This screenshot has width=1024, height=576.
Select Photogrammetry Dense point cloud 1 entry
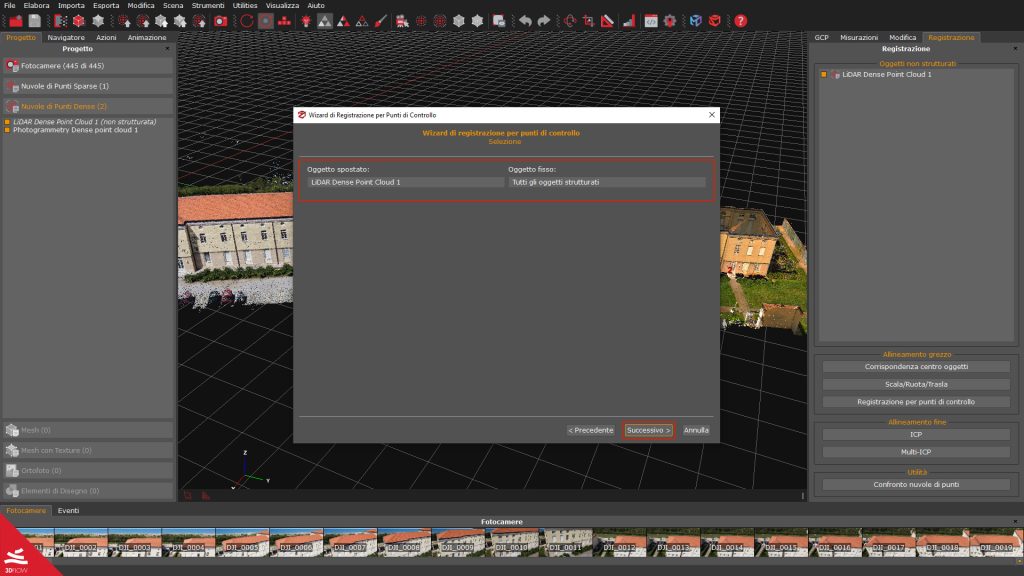(76, 130)
